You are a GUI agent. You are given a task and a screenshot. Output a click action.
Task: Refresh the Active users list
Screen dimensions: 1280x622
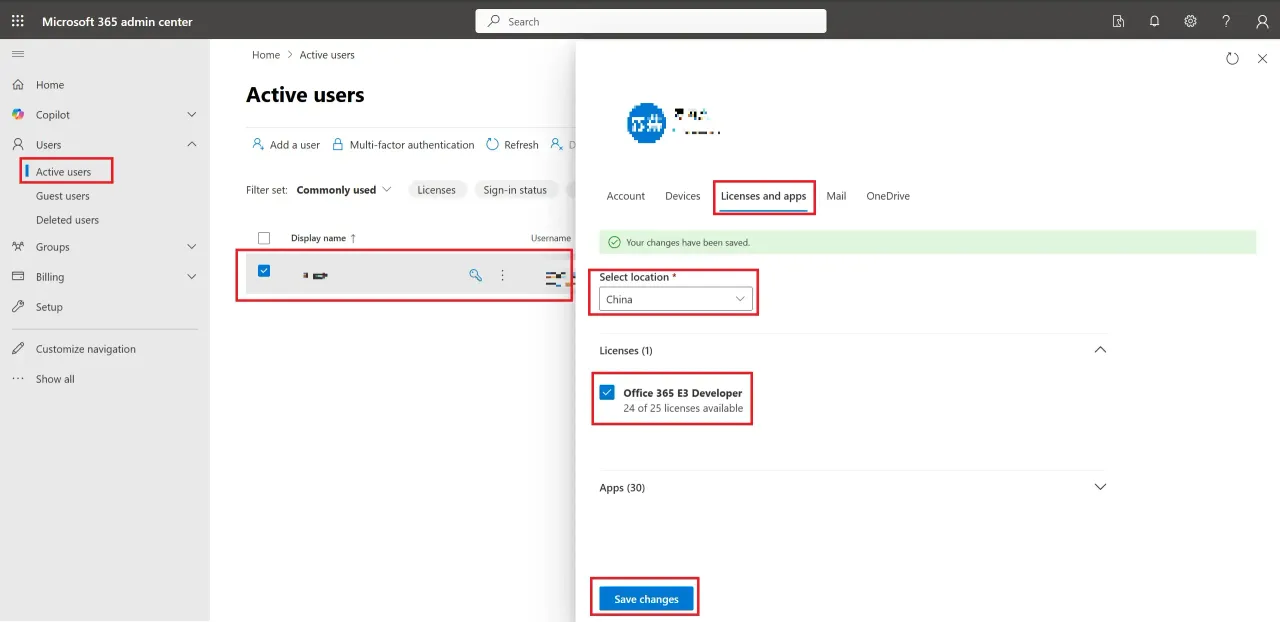click(x=512, y=145)
